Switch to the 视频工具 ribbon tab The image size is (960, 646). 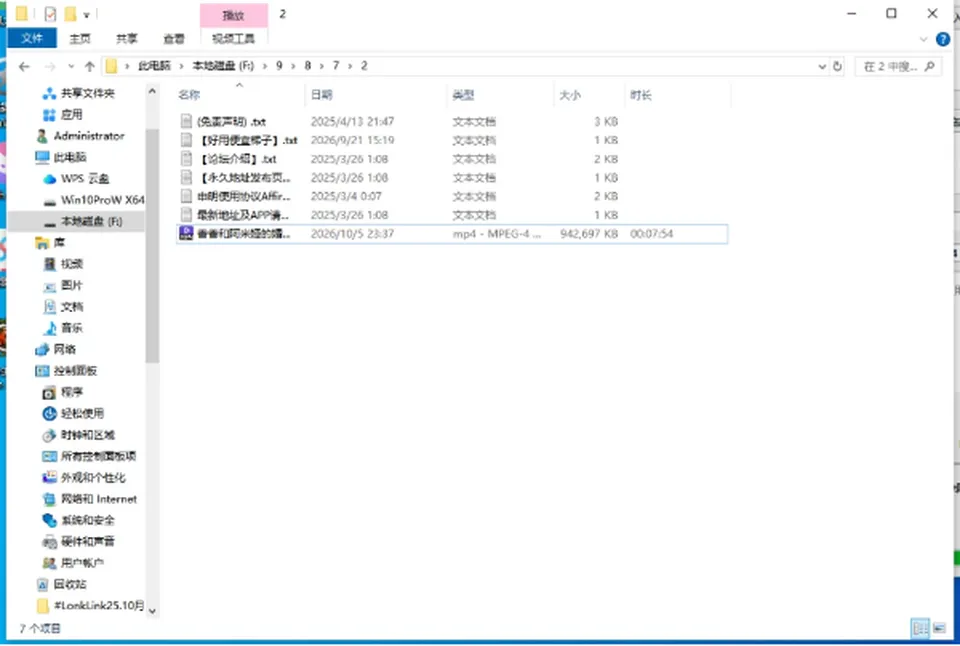pos(233,39)
